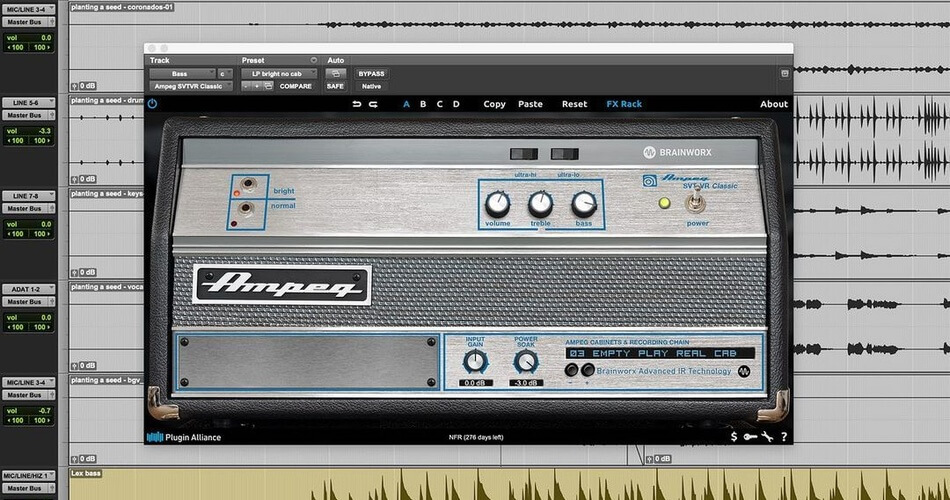Click the Power Soak knob
Screen dimensions: 950x500
[525, 362]
